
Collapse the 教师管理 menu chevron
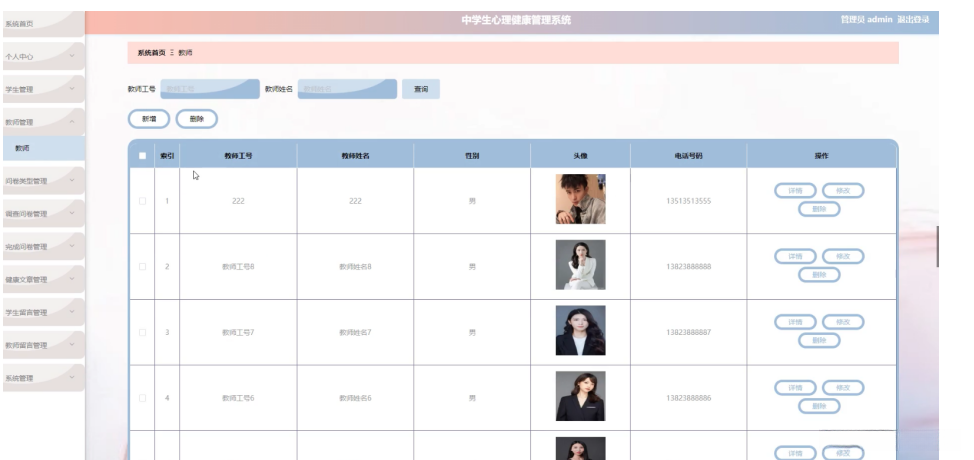[71, 122]
